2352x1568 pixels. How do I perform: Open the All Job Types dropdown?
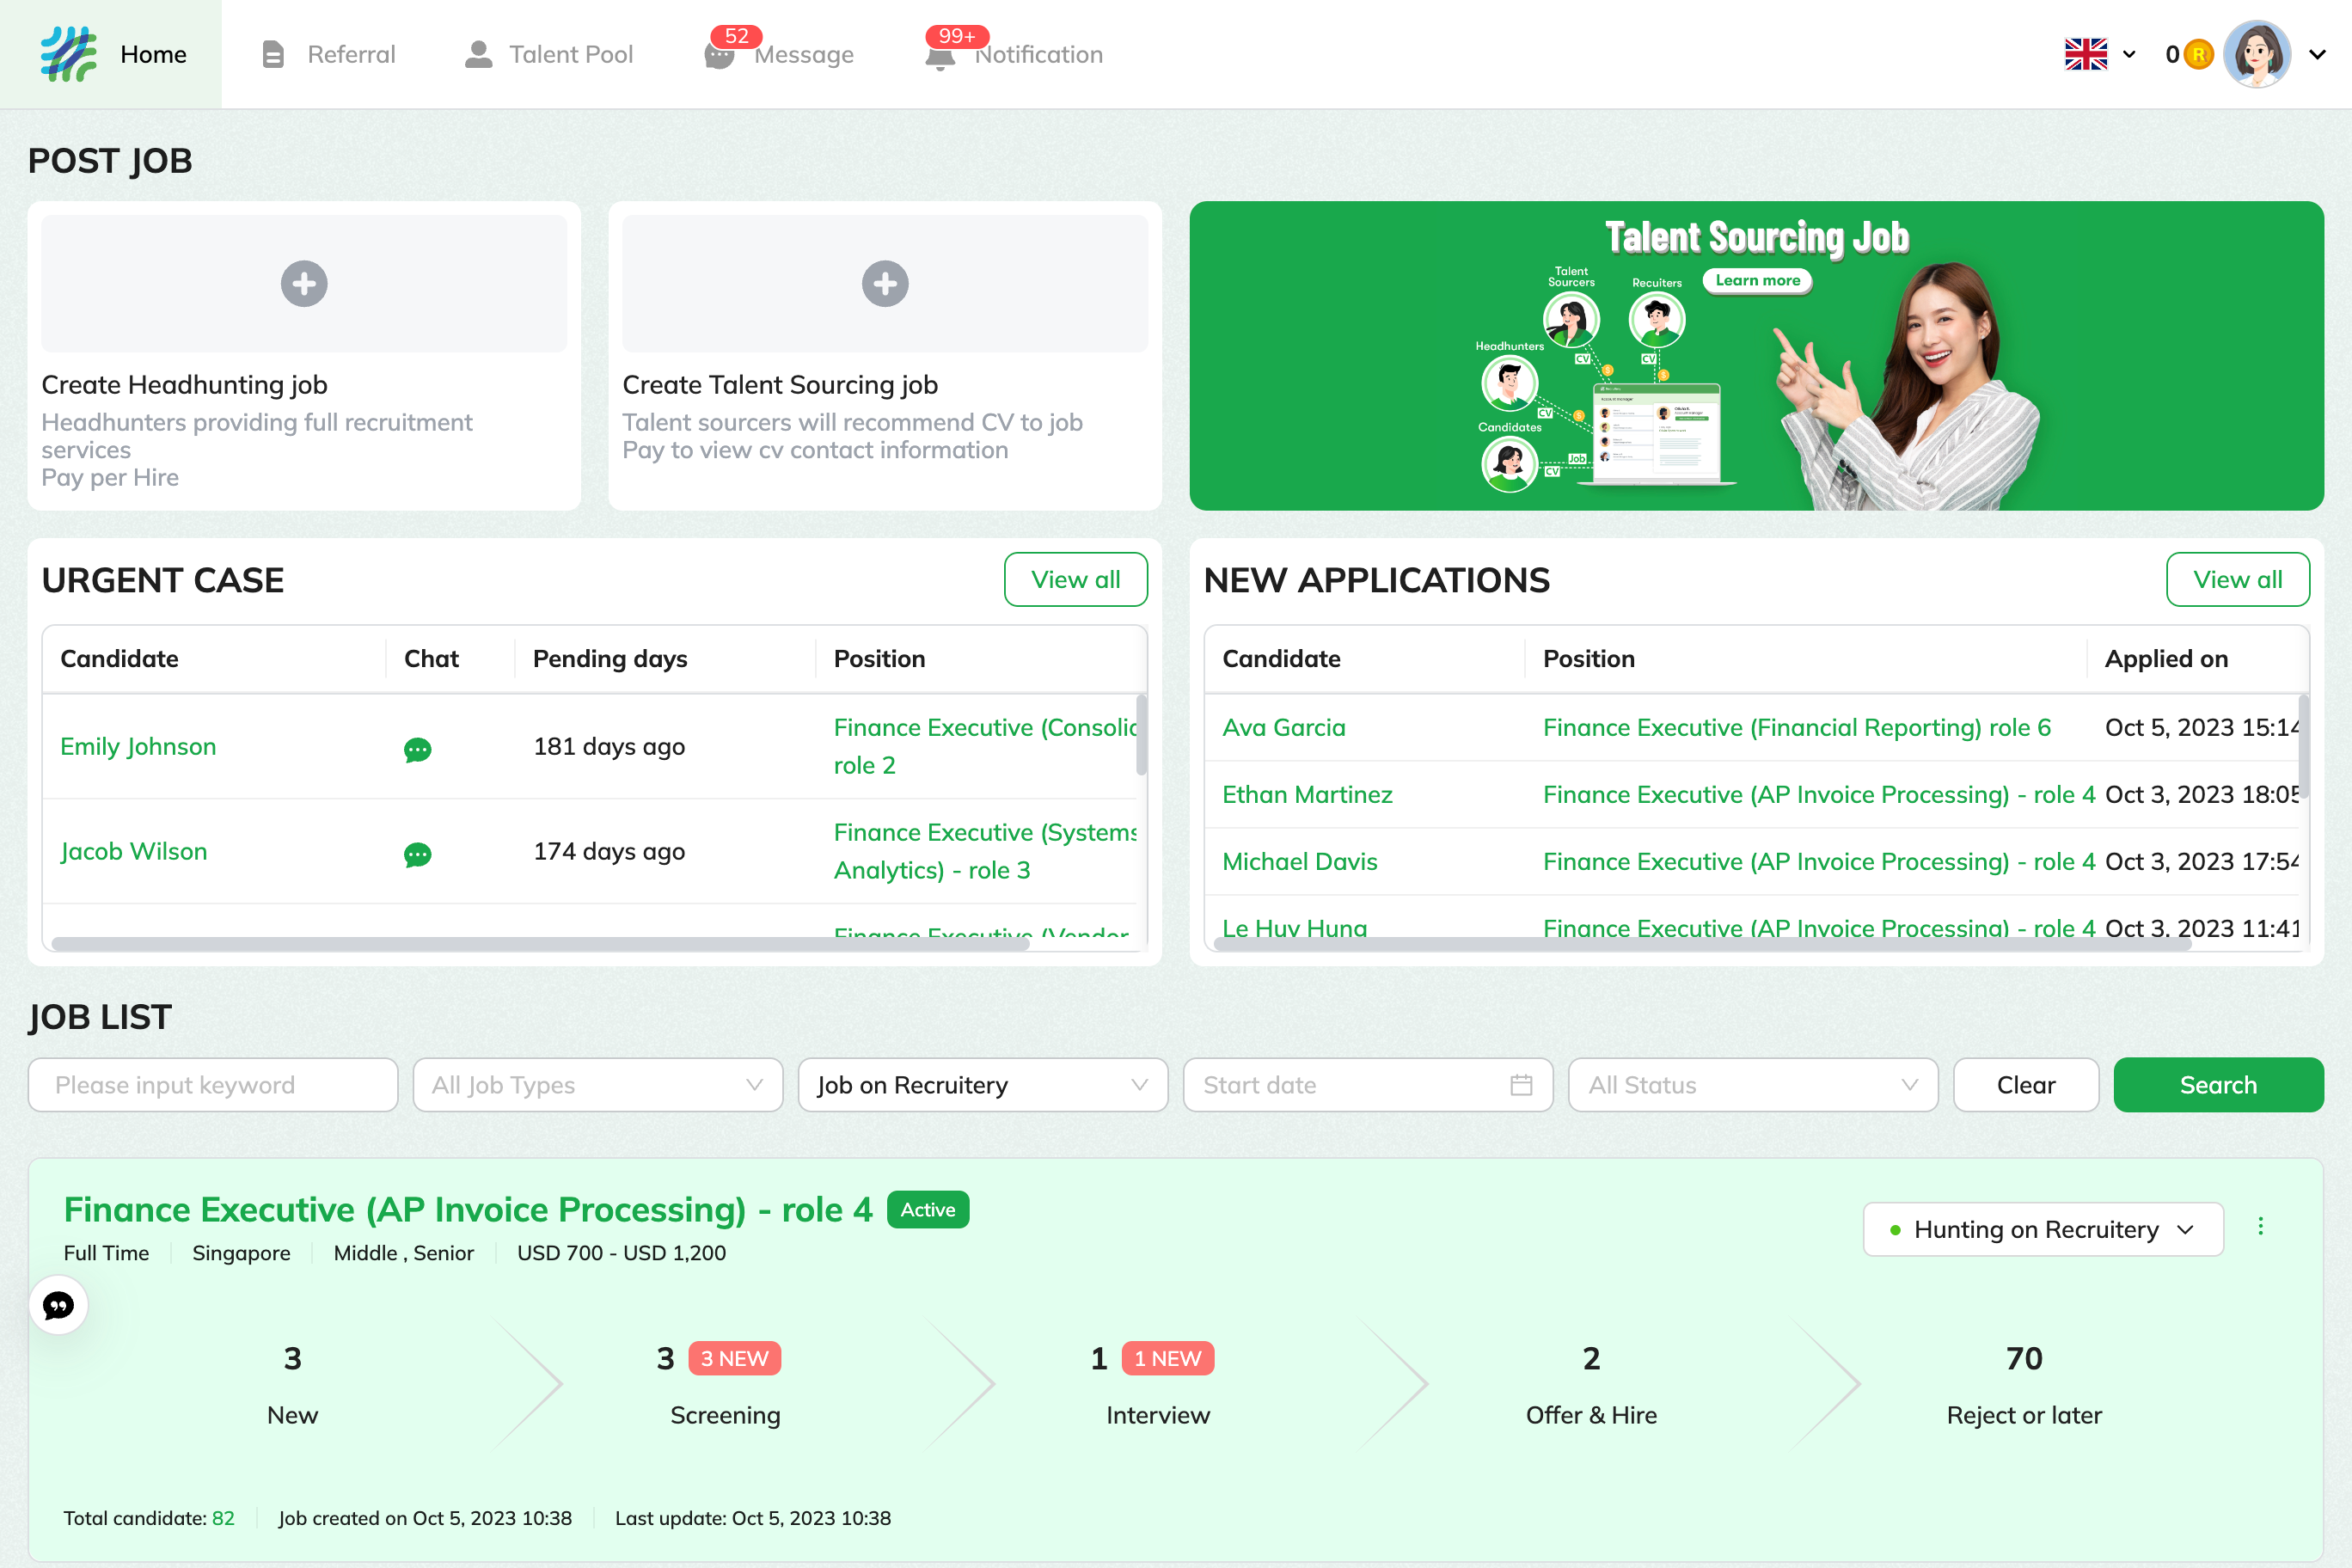click(x=597, y=1085)
